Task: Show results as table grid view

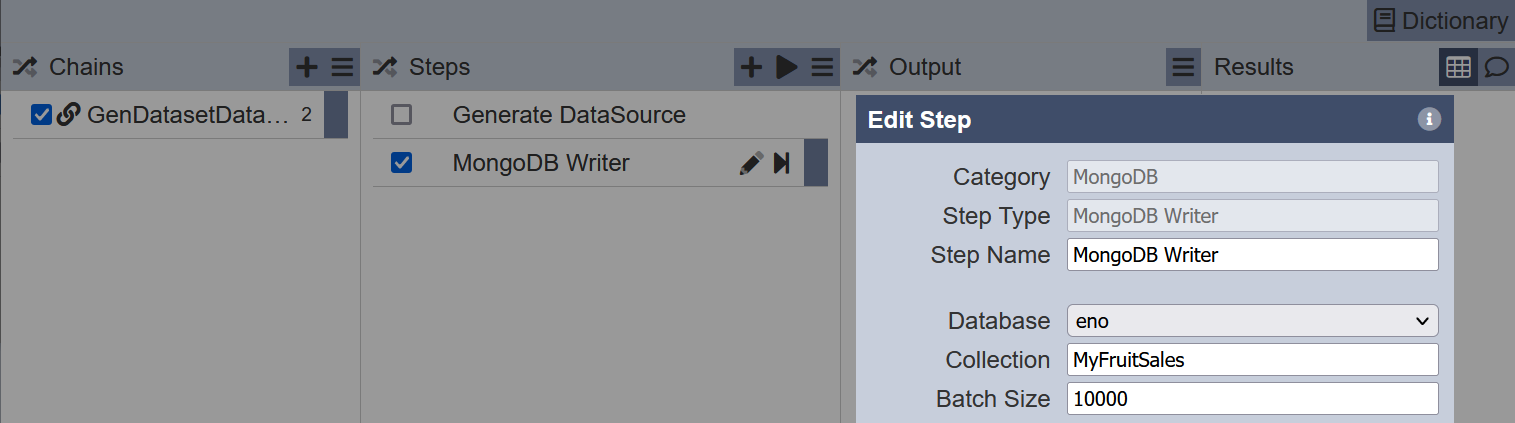Action: click(x=1458, y=67)
